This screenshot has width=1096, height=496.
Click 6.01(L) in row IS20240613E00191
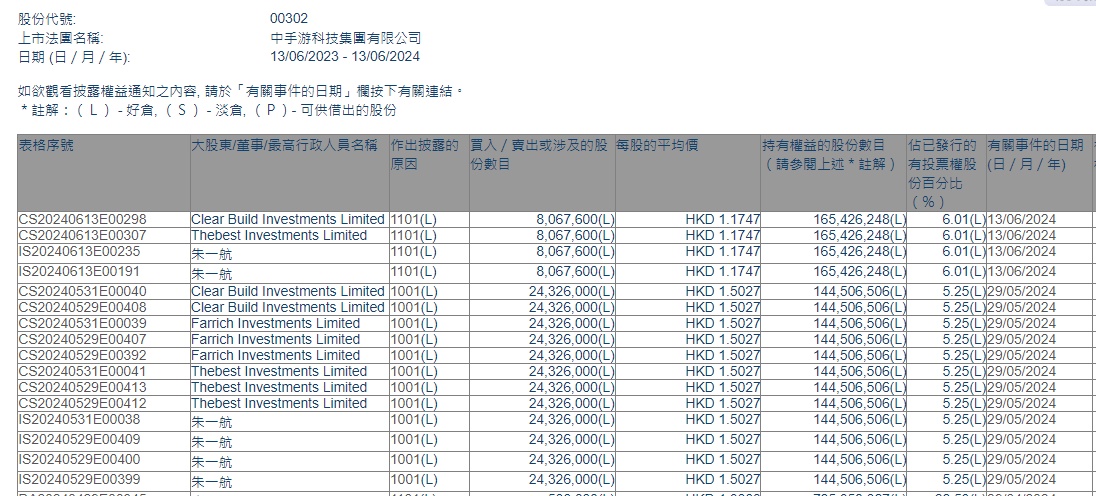(964, 272)
